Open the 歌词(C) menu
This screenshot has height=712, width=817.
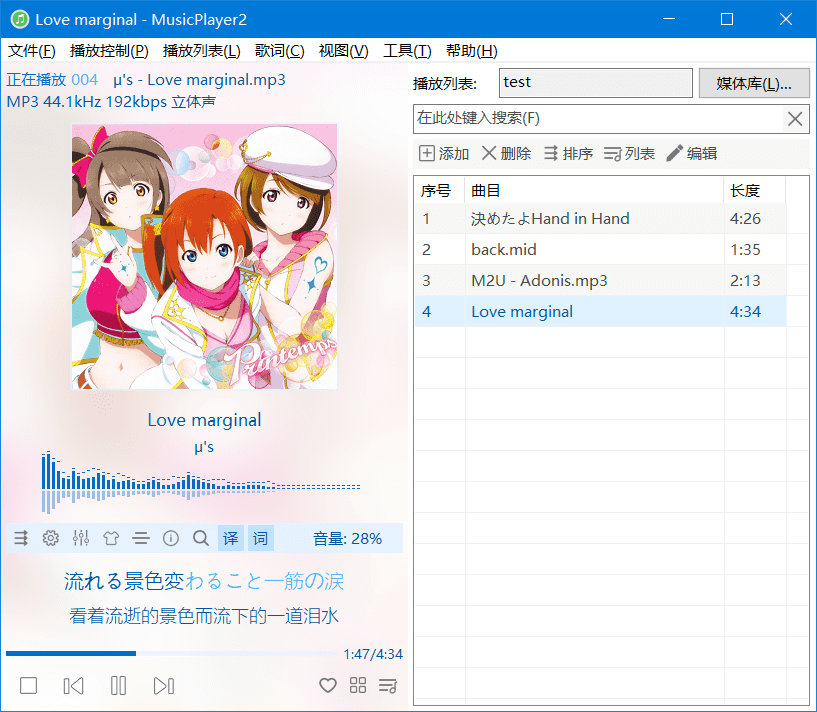coord(279,51)
